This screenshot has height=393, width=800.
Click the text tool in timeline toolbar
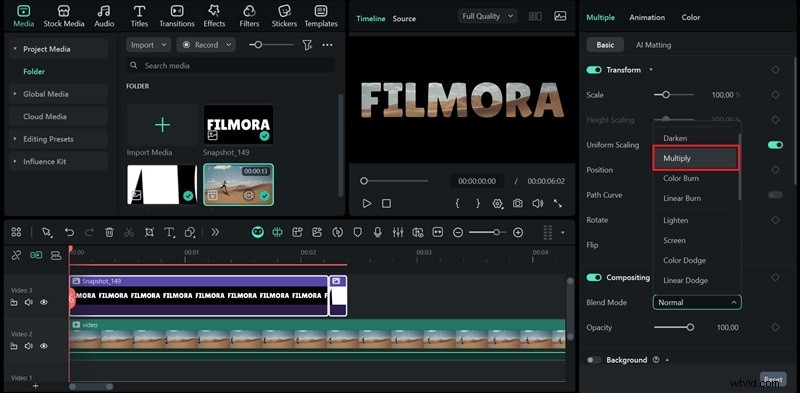[169, 232]
